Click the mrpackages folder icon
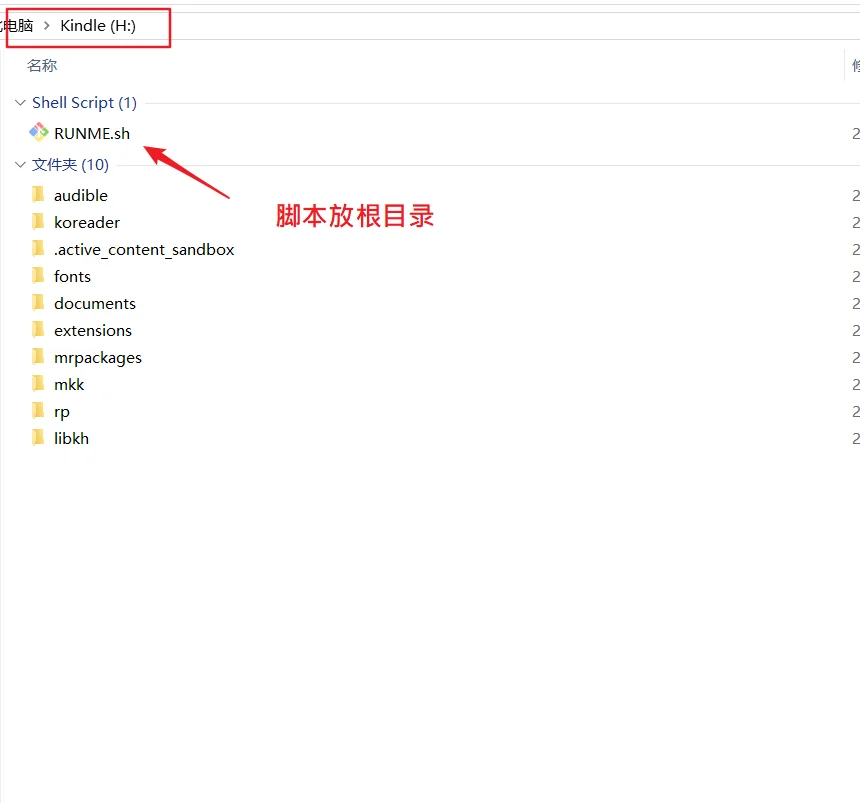Viewport: 860px width, 803px height. tap(38, 356)
